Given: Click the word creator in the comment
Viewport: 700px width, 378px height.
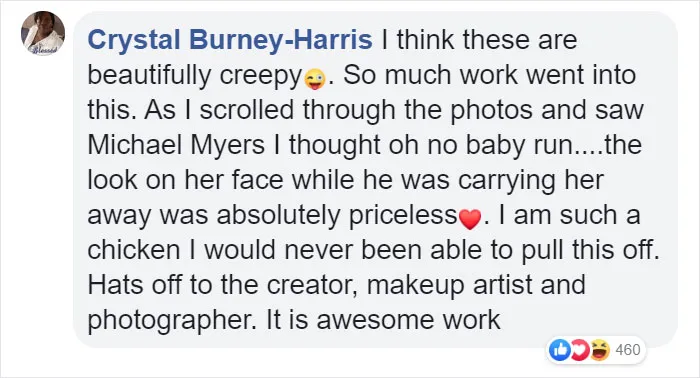Looking at the screenshot, I should coord(311,285).
